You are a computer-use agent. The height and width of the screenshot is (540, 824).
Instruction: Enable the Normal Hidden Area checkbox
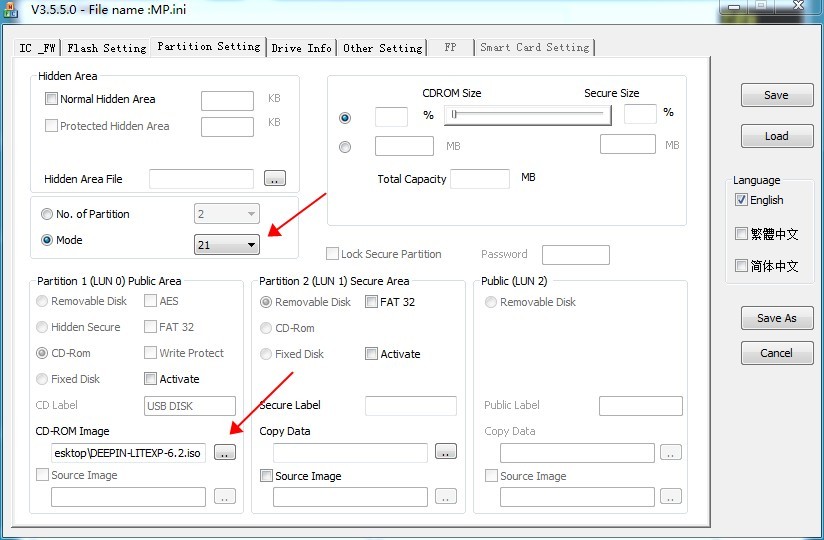(x=52, y=99)
